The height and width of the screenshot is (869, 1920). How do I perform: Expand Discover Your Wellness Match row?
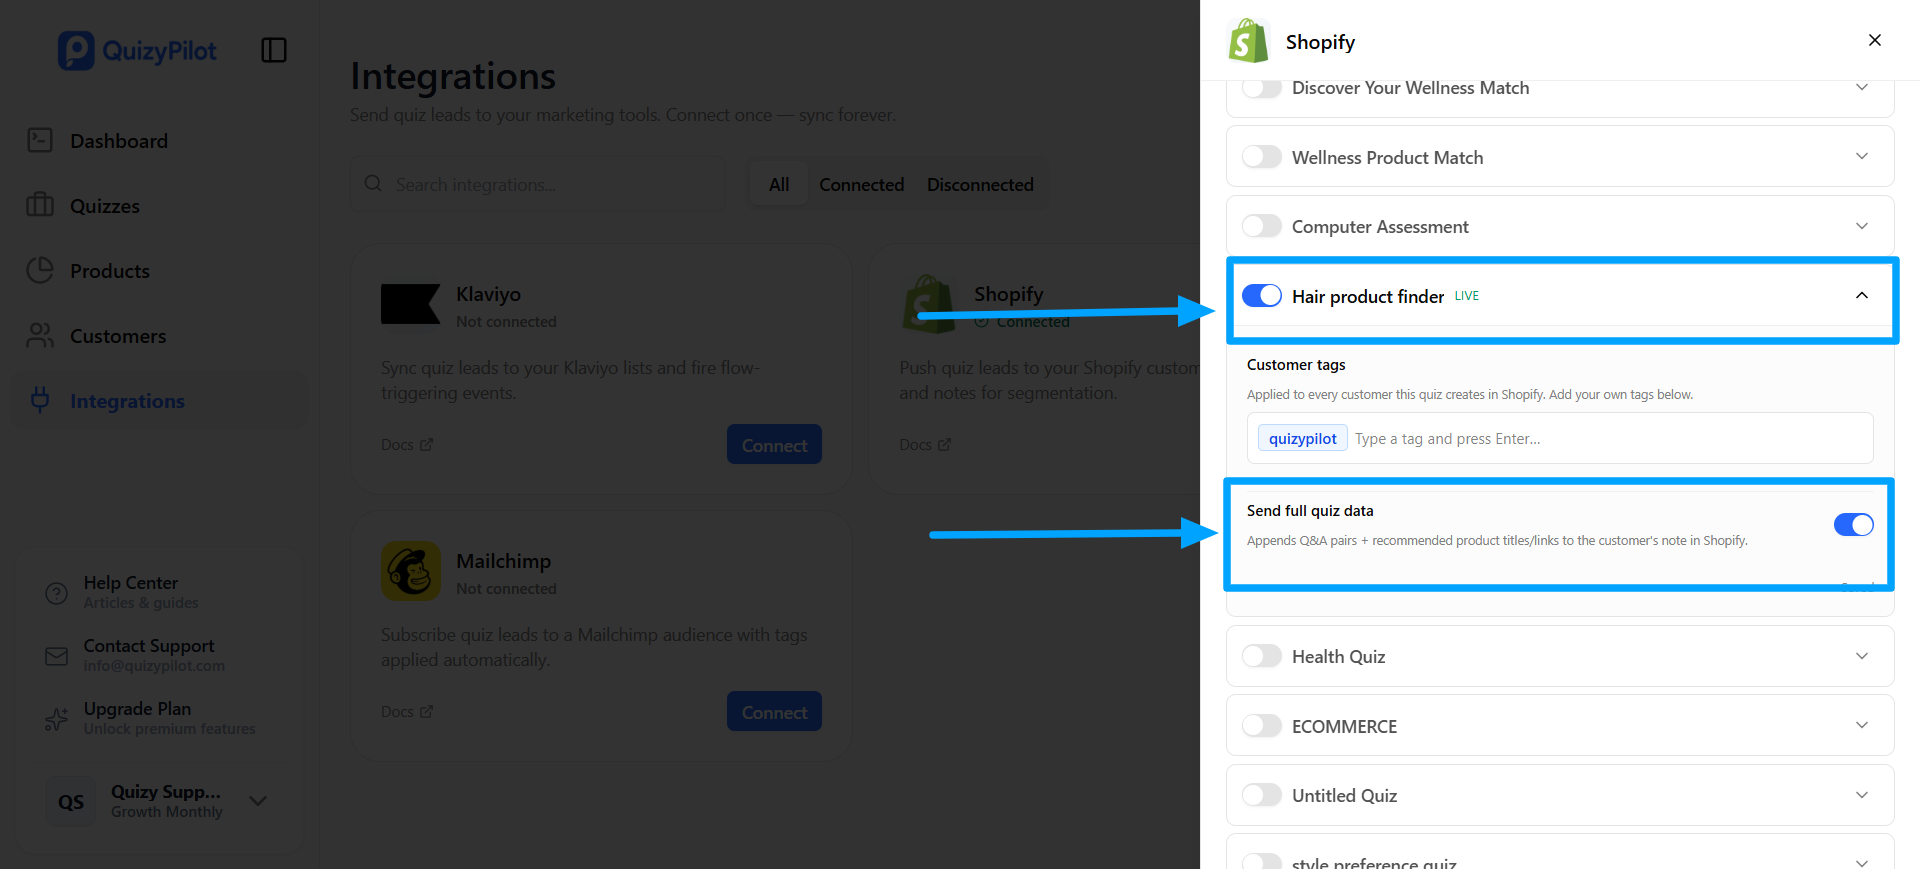tap(1862, 87)
